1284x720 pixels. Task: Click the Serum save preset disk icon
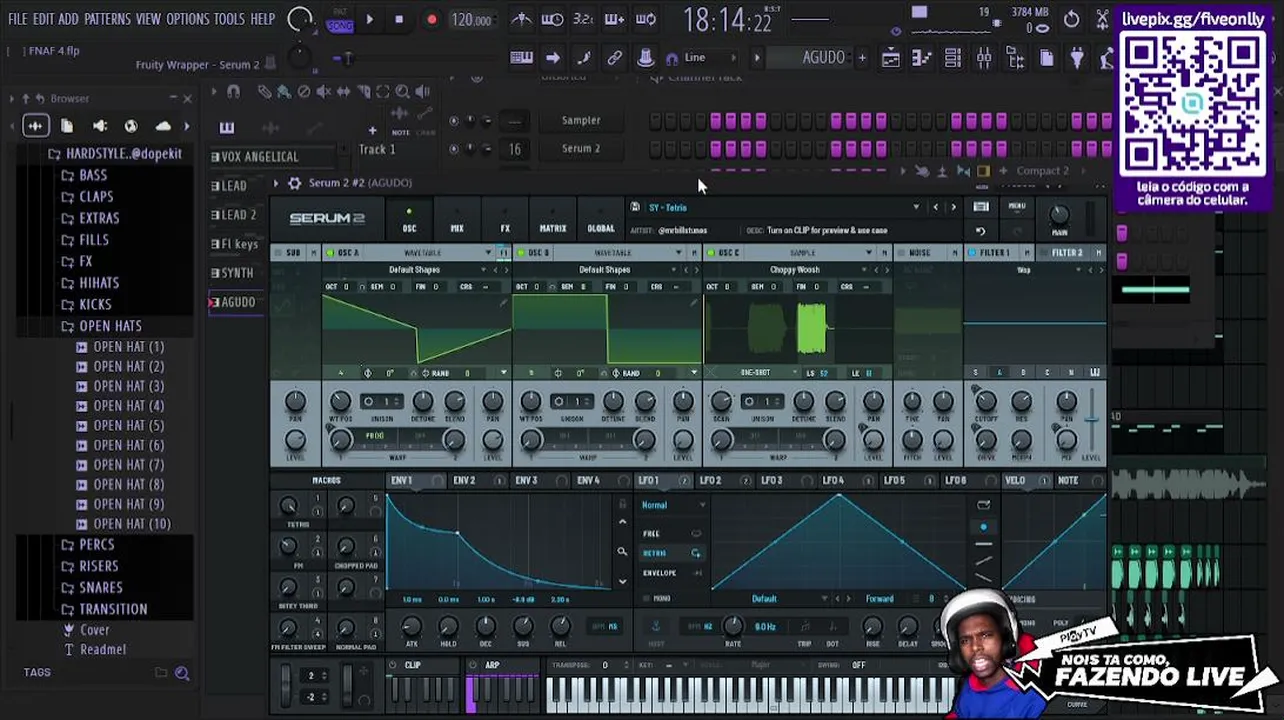pos(634,207)
